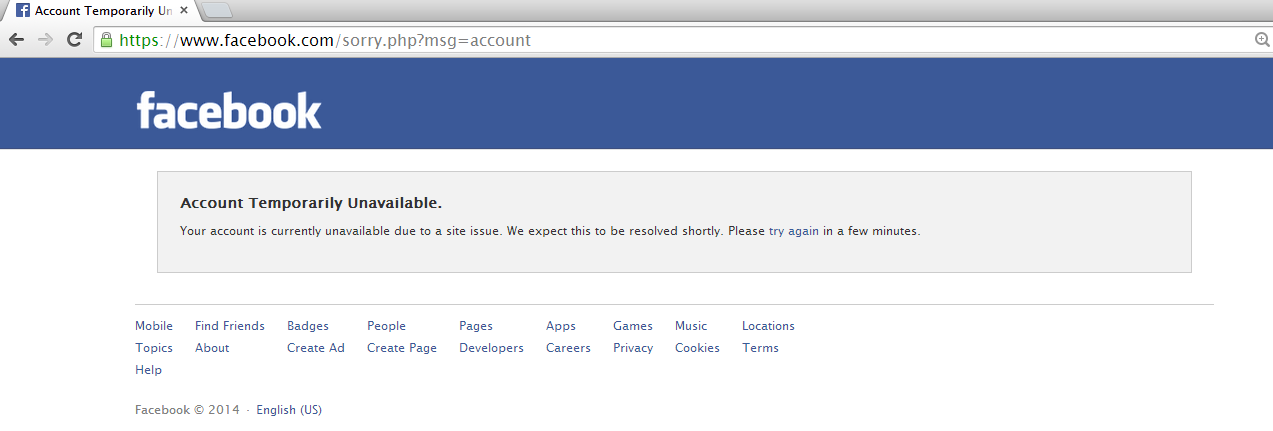This screenshot has width=1273, height=431.
Task: Click the Locations link
Action: (768, 326)
